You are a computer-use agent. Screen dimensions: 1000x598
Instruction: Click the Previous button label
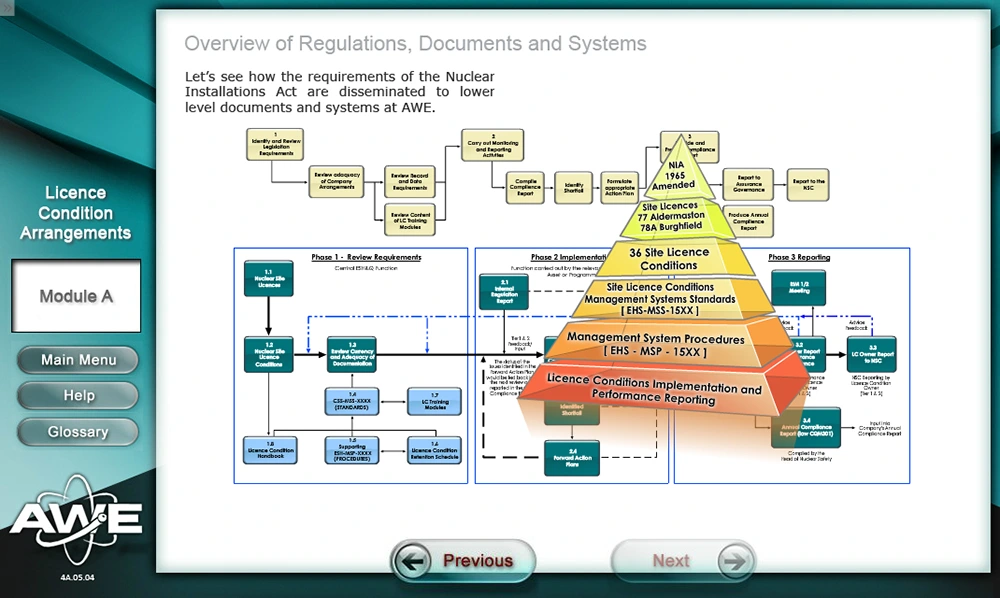point(477,561)
